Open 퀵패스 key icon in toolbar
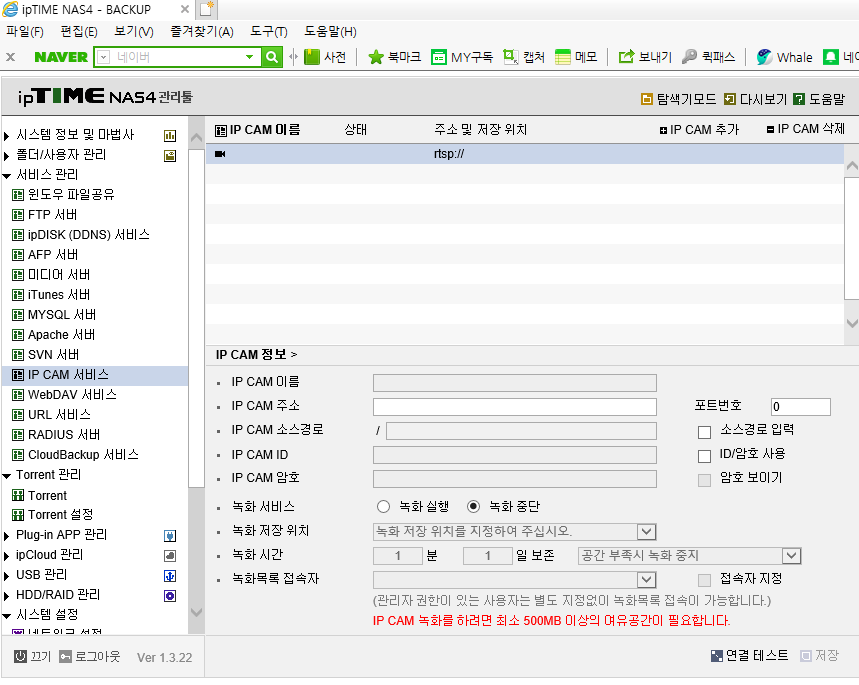Screen dimensions: 859x685 click(x=689, y=57)
